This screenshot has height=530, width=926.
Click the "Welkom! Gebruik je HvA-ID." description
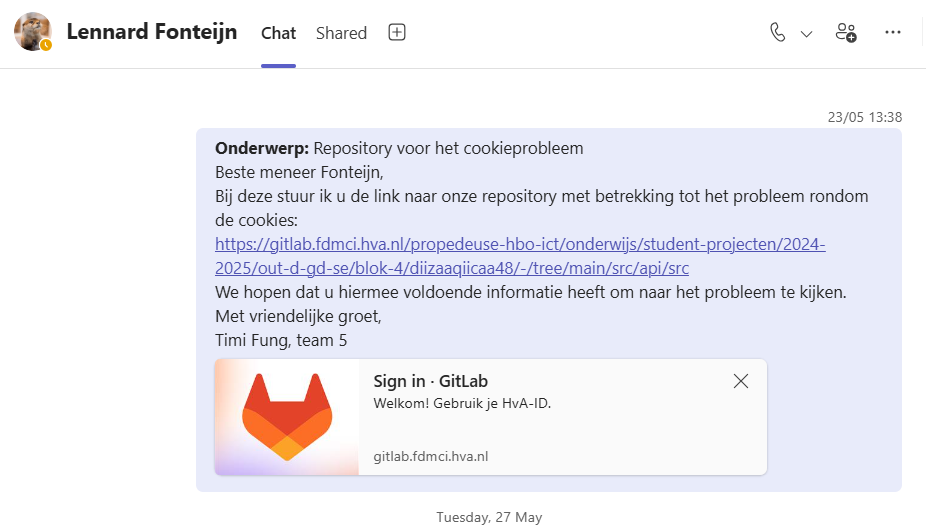point(462,403)
